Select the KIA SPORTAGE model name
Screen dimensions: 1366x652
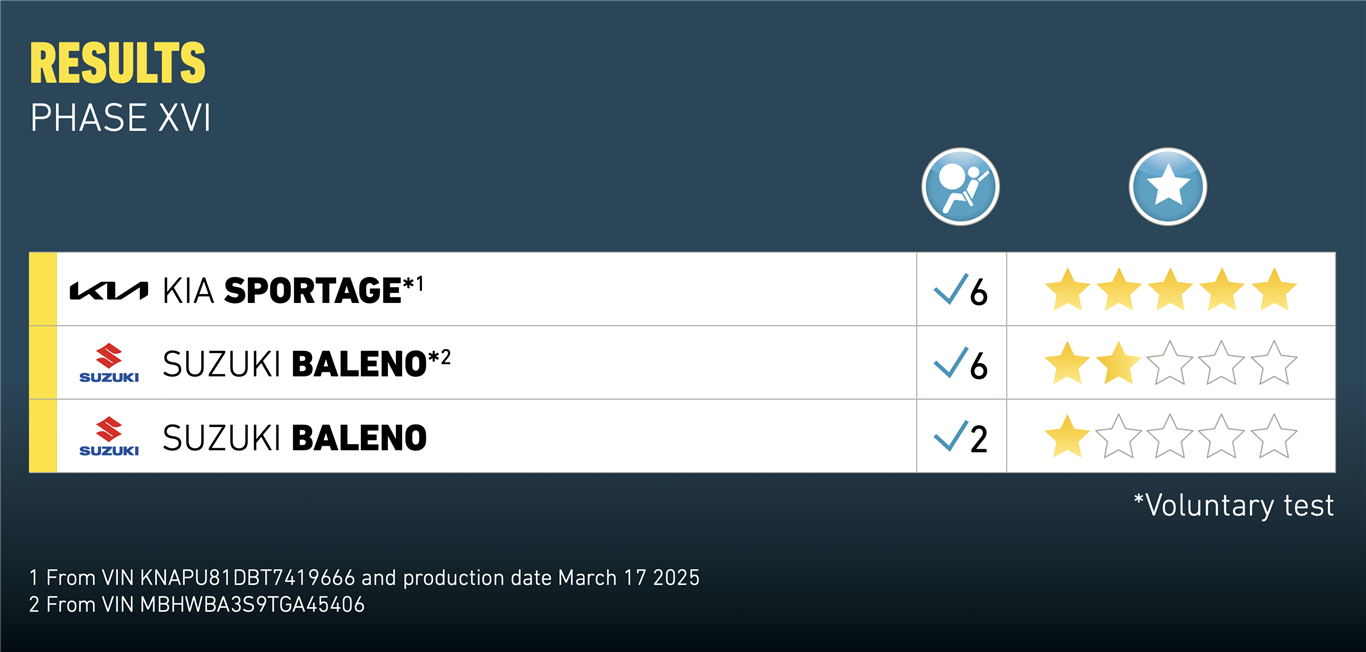click(292, 290)
